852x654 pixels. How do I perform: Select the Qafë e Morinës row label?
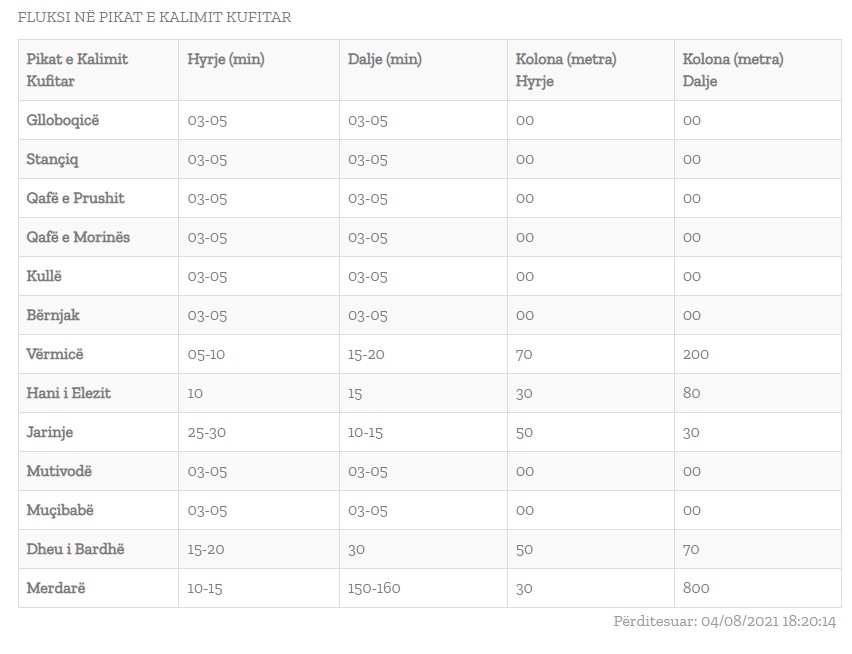(78, 237)
